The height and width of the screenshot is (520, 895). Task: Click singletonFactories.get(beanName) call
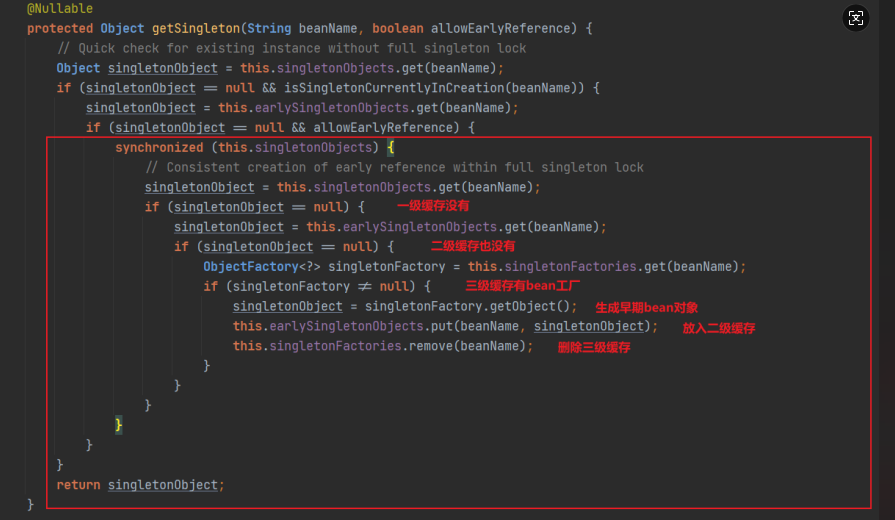(x=622, y=267)
